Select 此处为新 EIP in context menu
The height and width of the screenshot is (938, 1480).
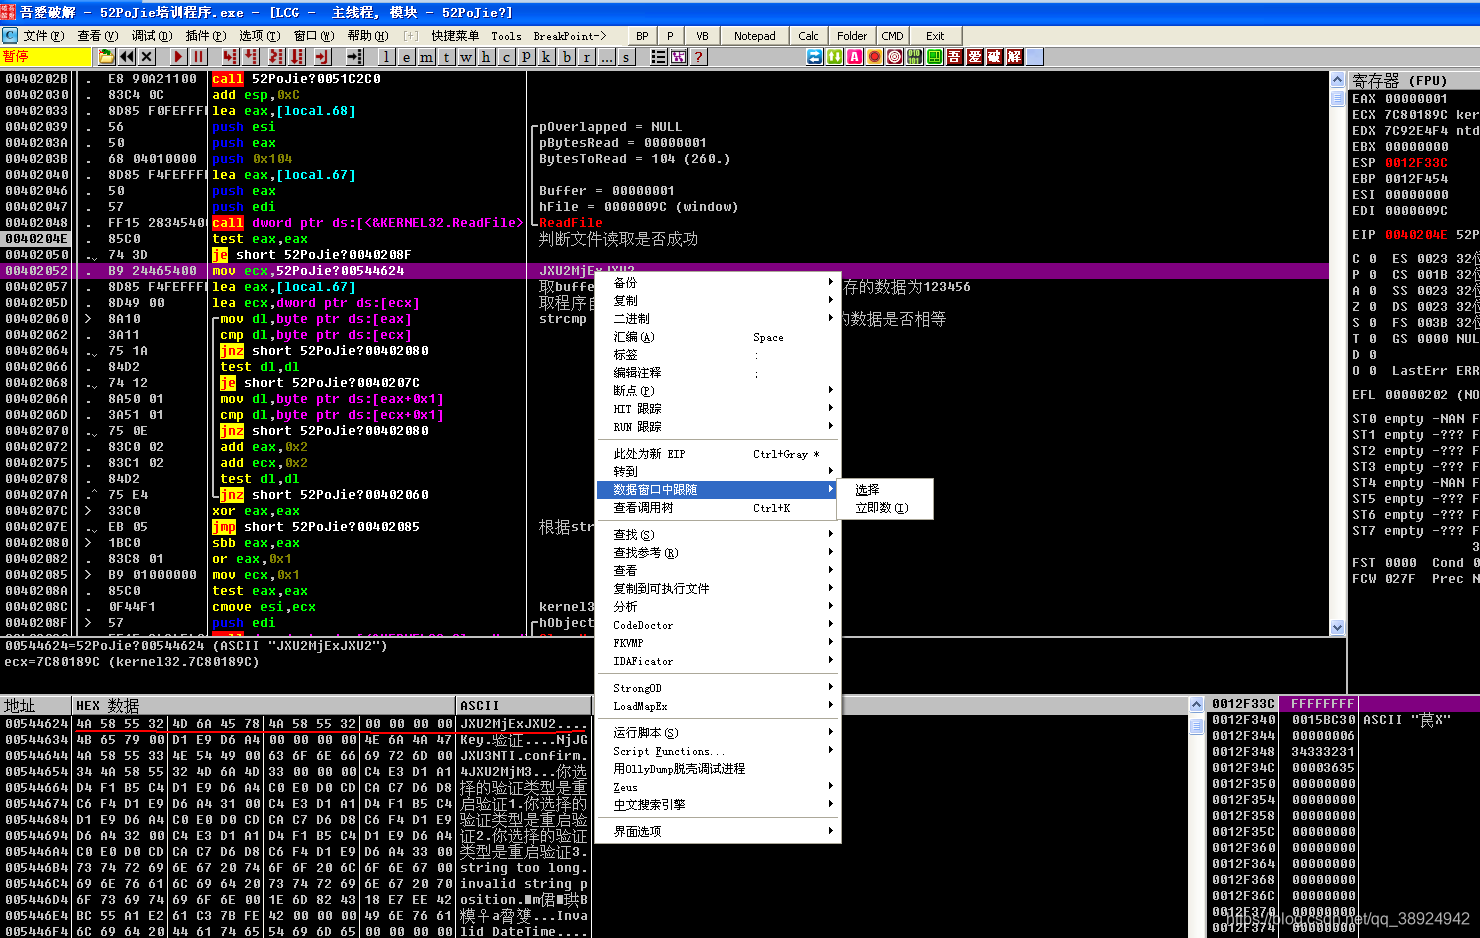(718, 454)
